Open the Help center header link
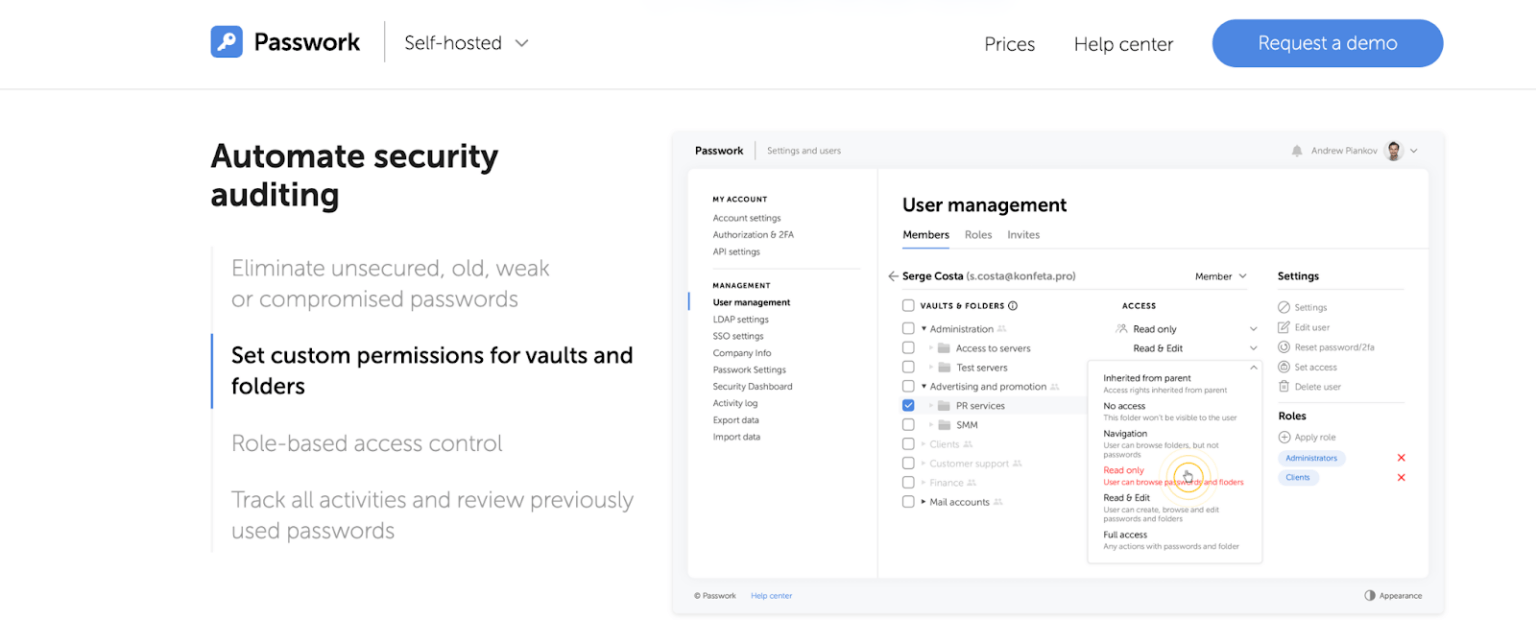1536x643 pixels. coord(1123,44)
